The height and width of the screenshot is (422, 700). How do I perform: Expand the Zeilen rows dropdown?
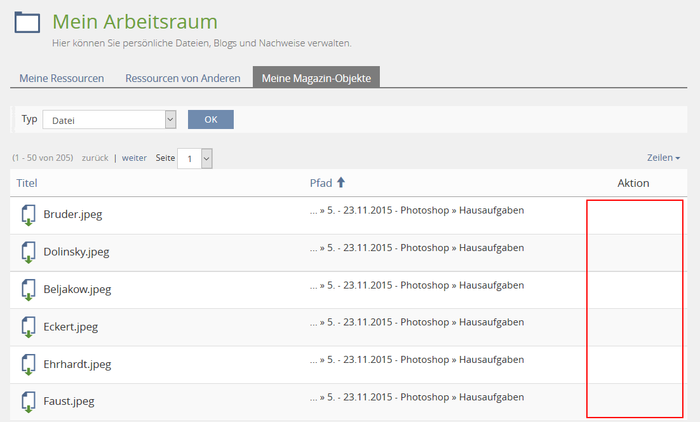pyautogui.click(x=663, y=158)
